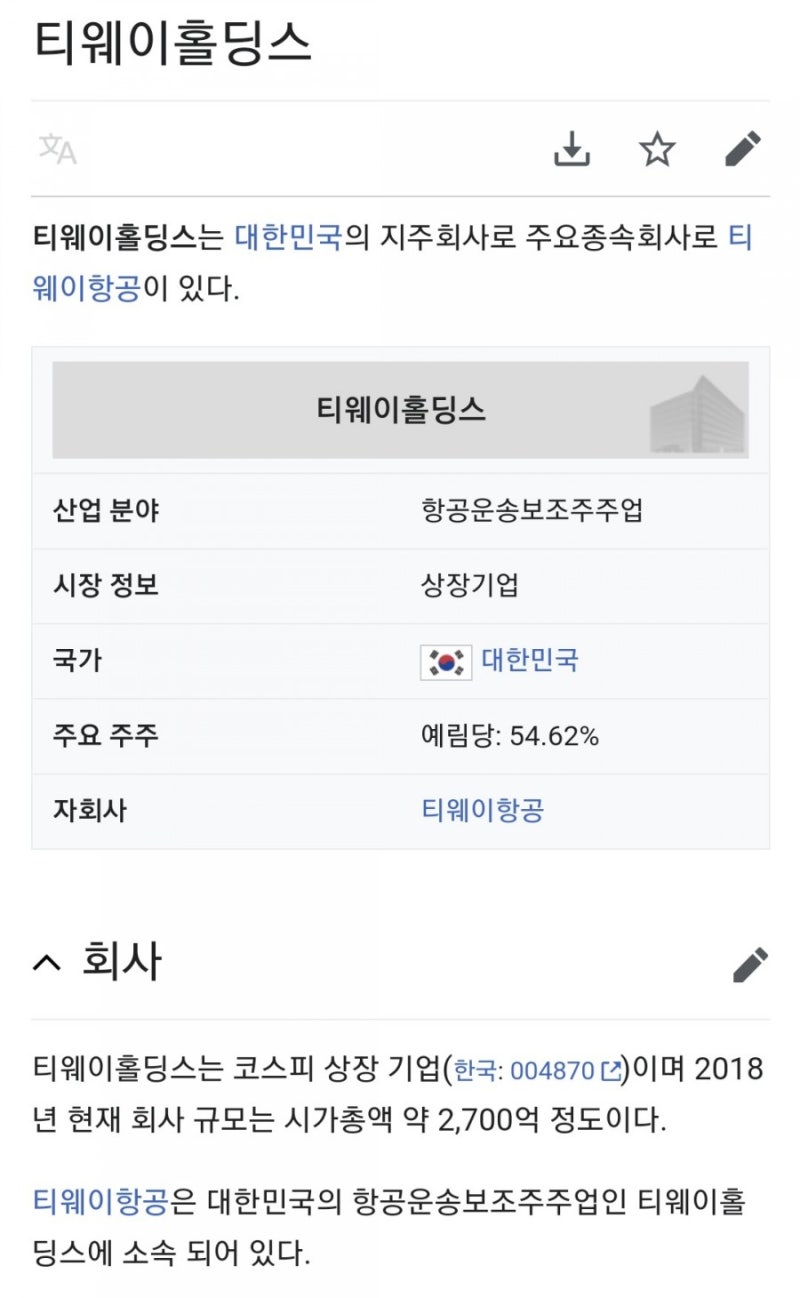Download the article for offline reading
The image size is (800, 1298).
(x=572, y=148)
